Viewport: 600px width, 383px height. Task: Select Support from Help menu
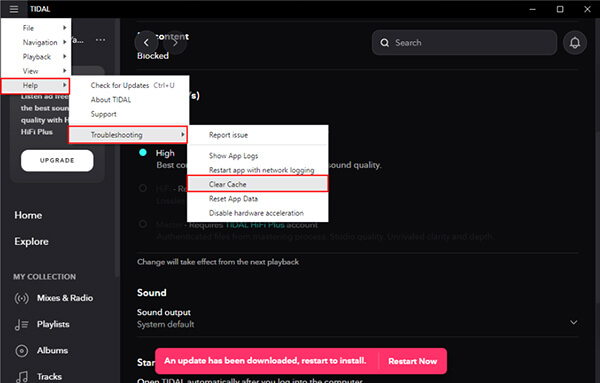(129, 114)
